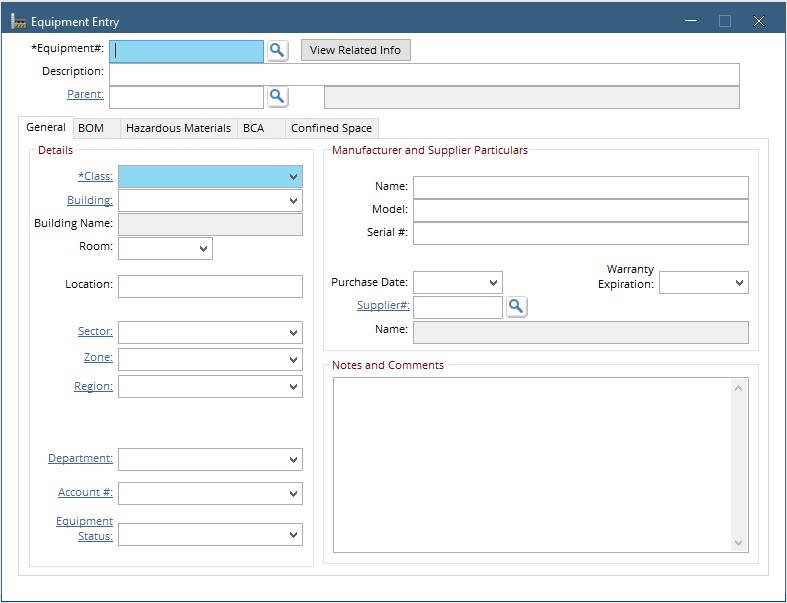787x603 pixels.
Task: Click the Account # link label
Action: click(85, 493)
